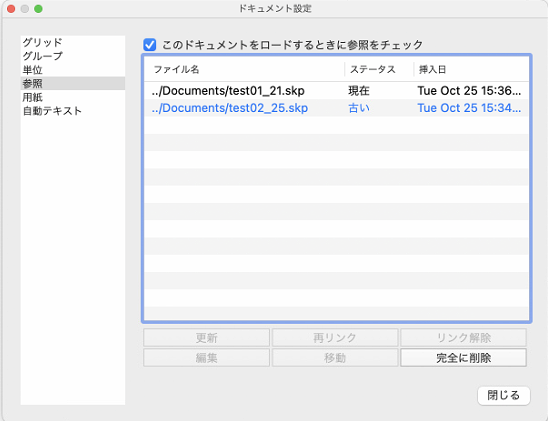Choose 自動テキスト in the sidebar
Screen dimensions: 548x421
pos(73,111)
